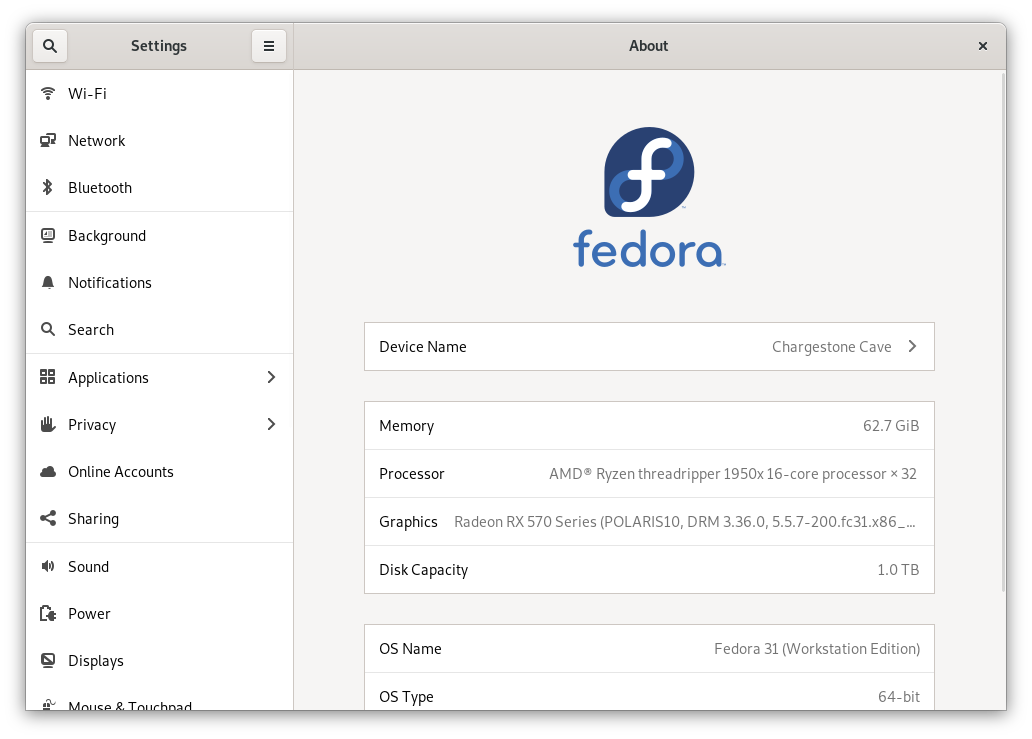Expand the Privacy submenu chevron
1032x739 pixels.
click(x=271, y=424)
